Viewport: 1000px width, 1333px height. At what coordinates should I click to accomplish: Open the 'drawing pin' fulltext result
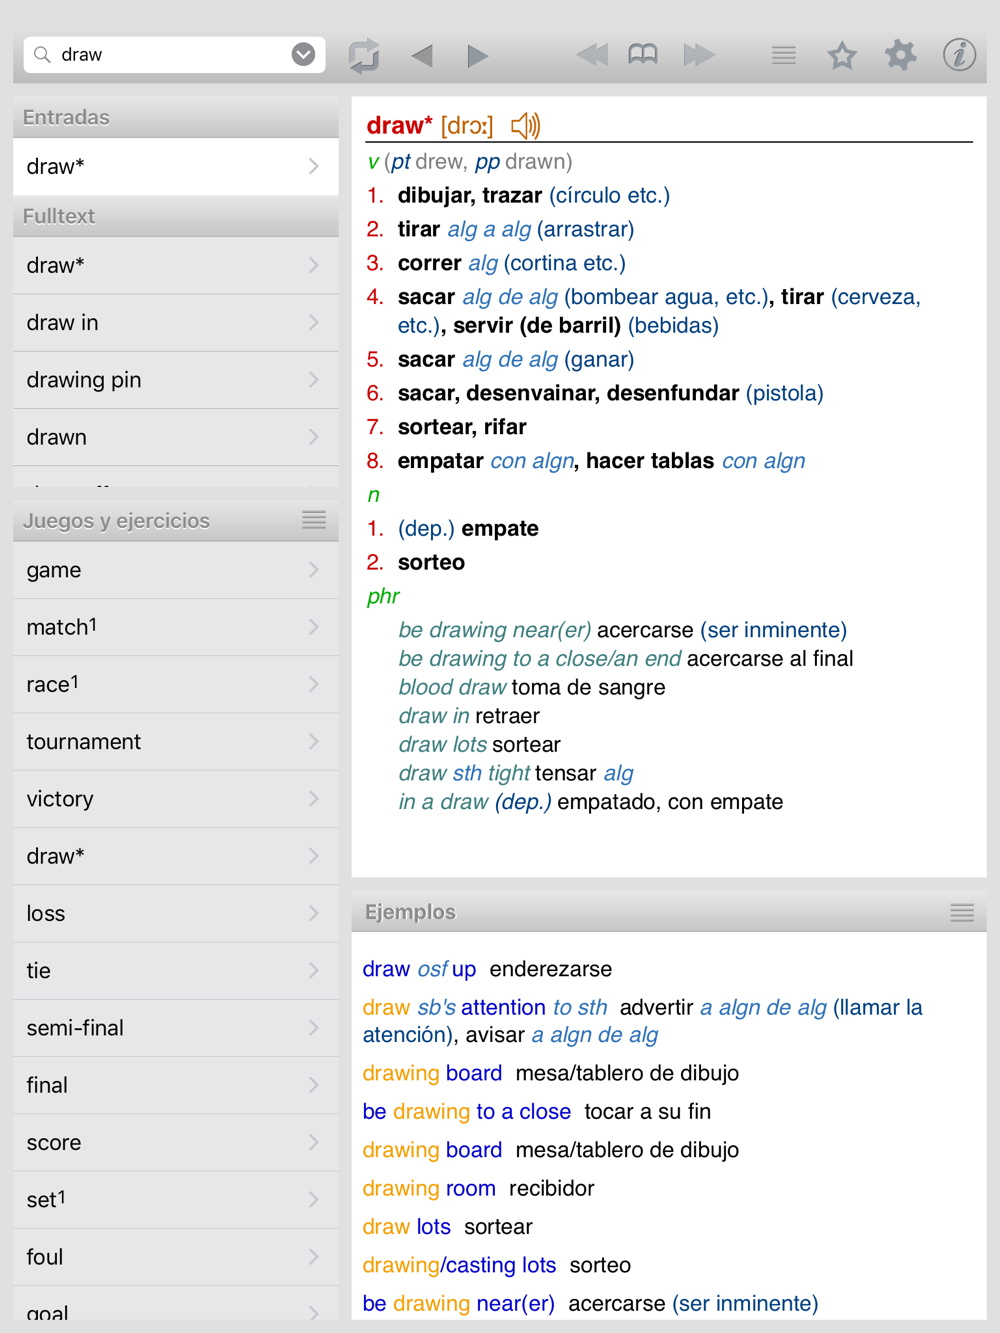point(176,380)
